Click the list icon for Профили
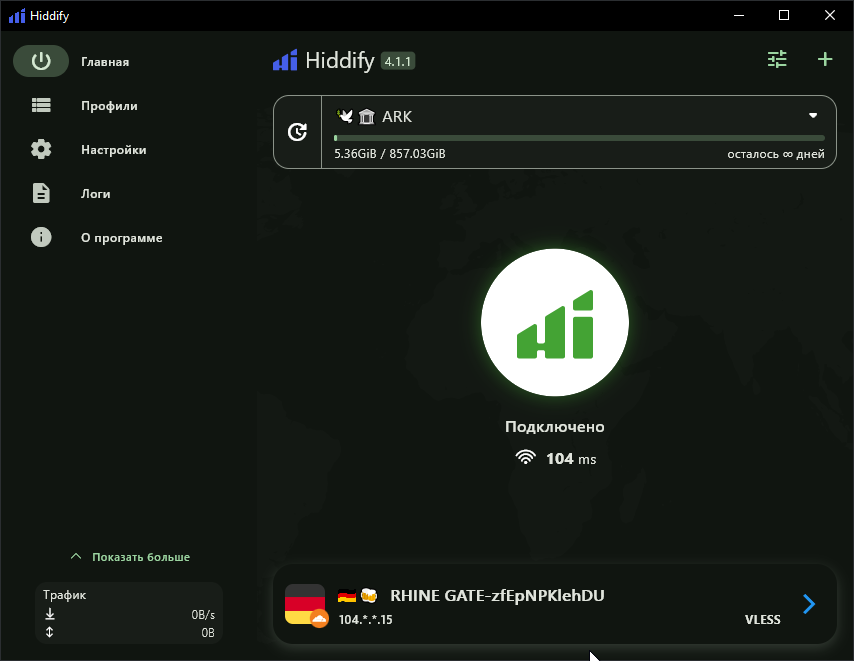This screenshot has height=661, width=854. 41,105
